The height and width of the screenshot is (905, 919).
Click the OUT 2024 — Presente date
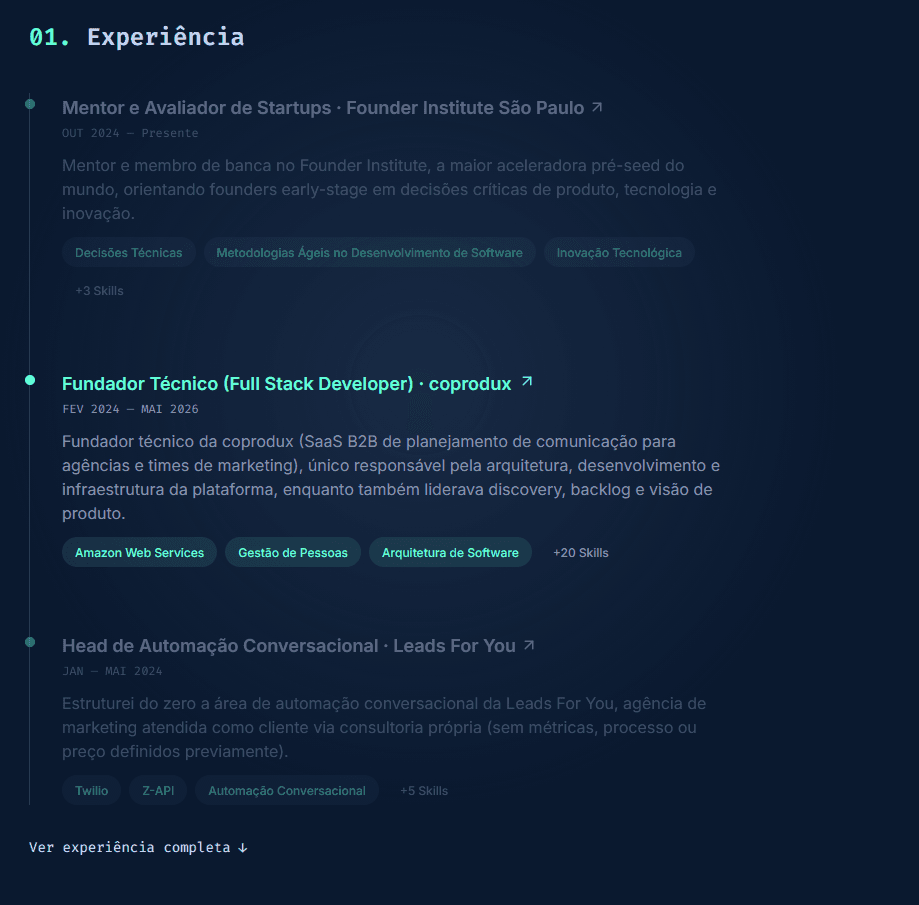(x=130, y=133)
